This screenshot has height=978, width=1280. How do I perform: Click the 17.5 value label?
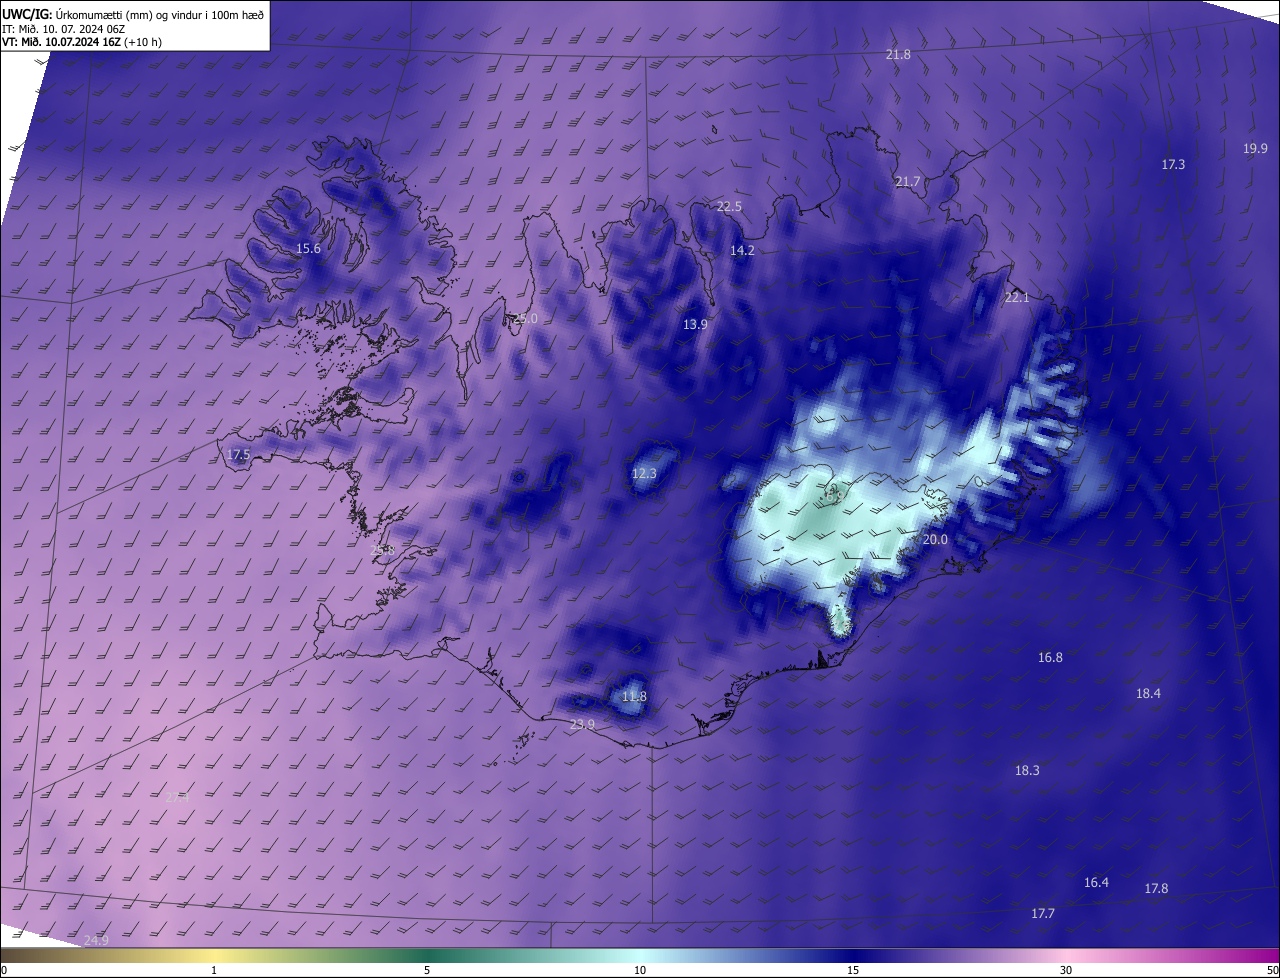click(238, 454)
